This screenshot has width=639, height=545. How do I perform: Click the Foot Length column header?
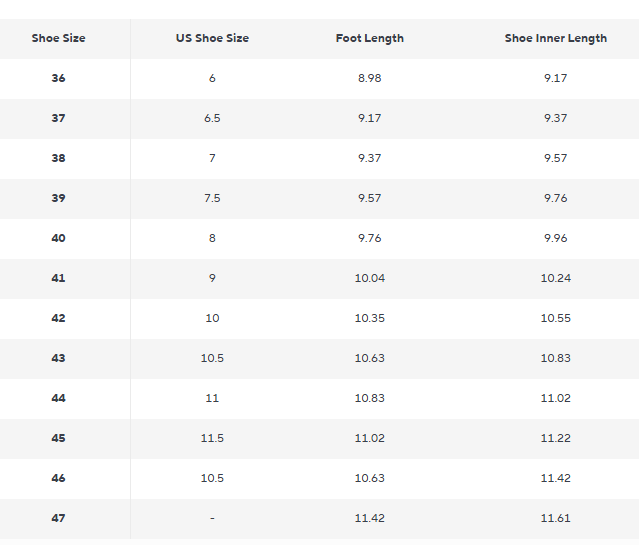(370, 39)
